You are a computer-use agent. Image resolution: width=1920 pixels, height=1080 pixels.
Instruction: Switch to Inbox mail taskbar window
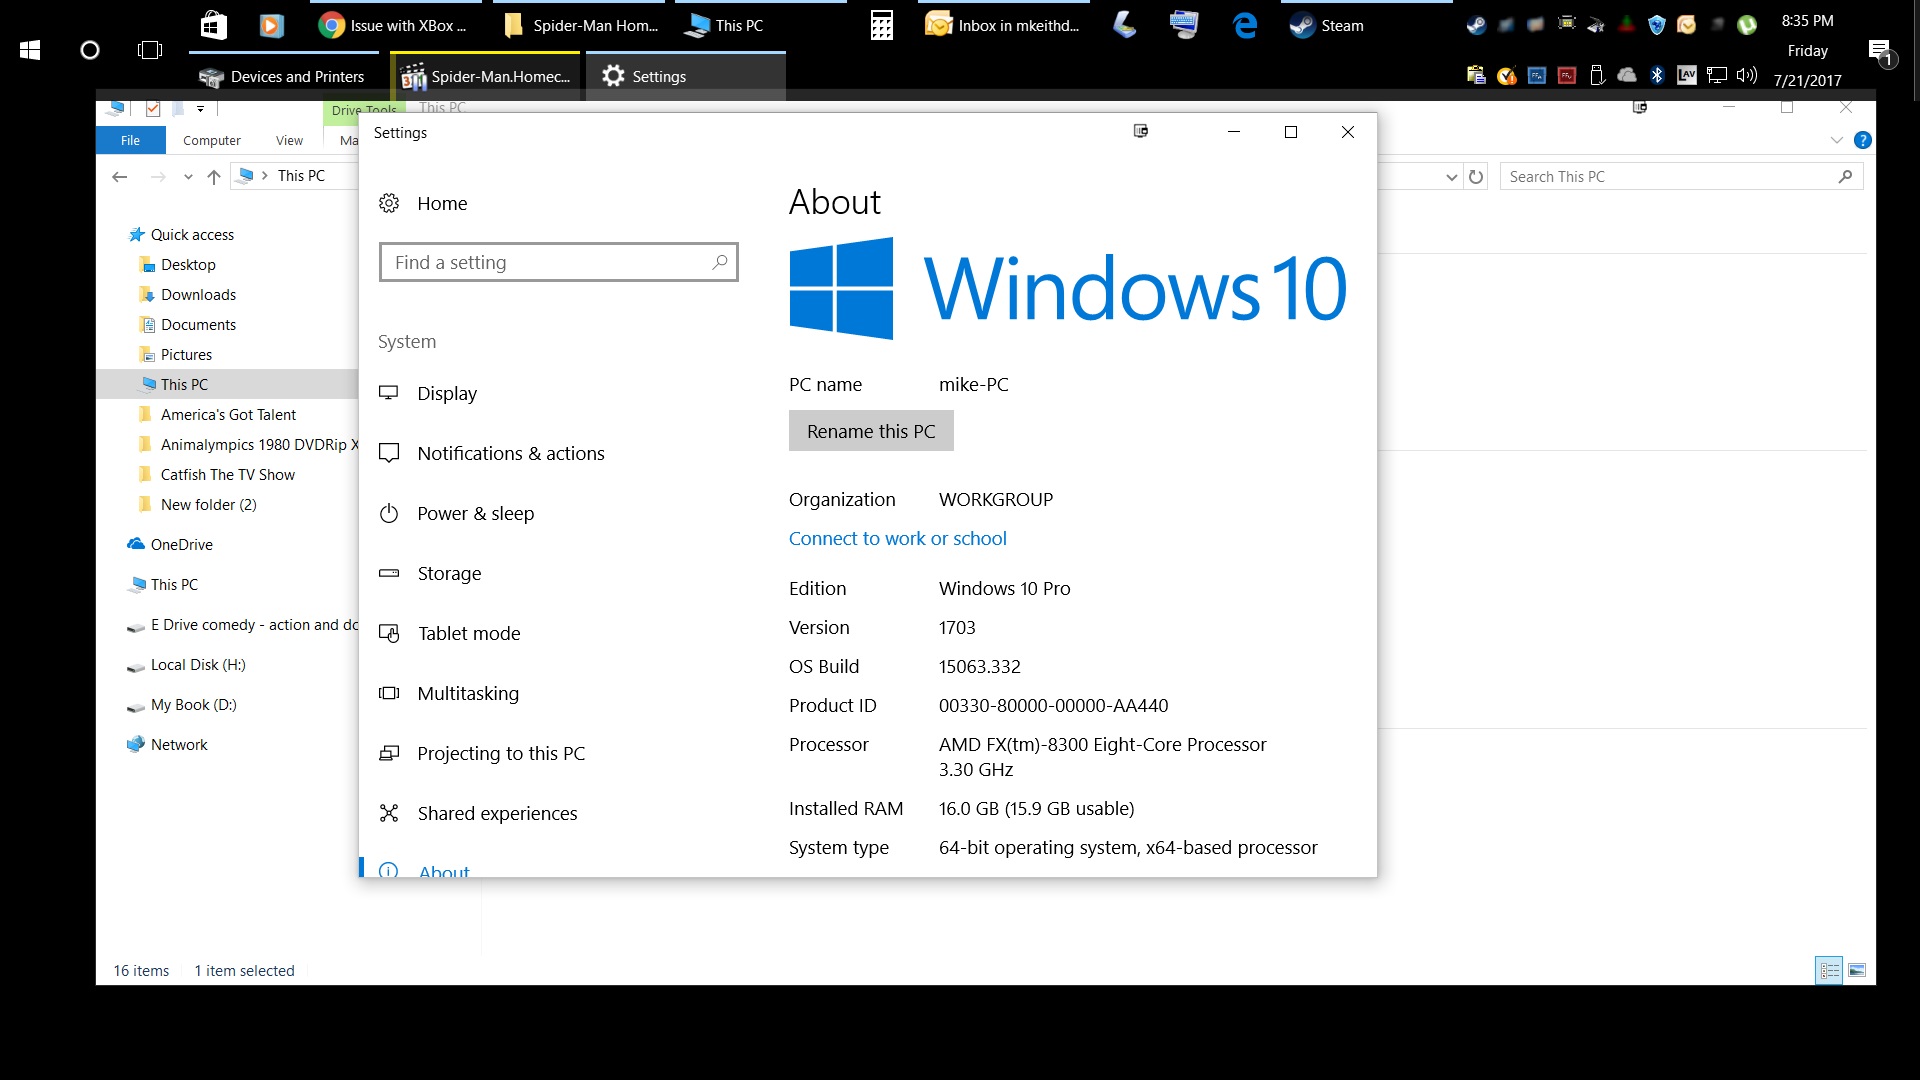point(1003,25)
